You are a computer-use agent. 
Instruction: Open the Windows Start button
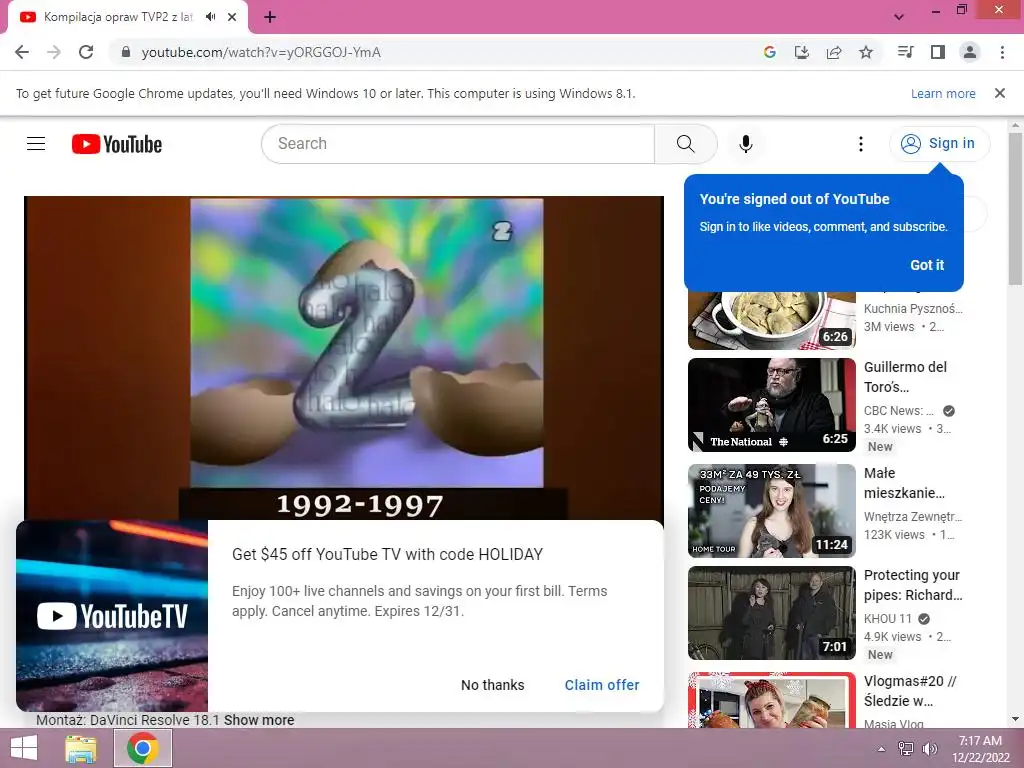click(24, 748)
